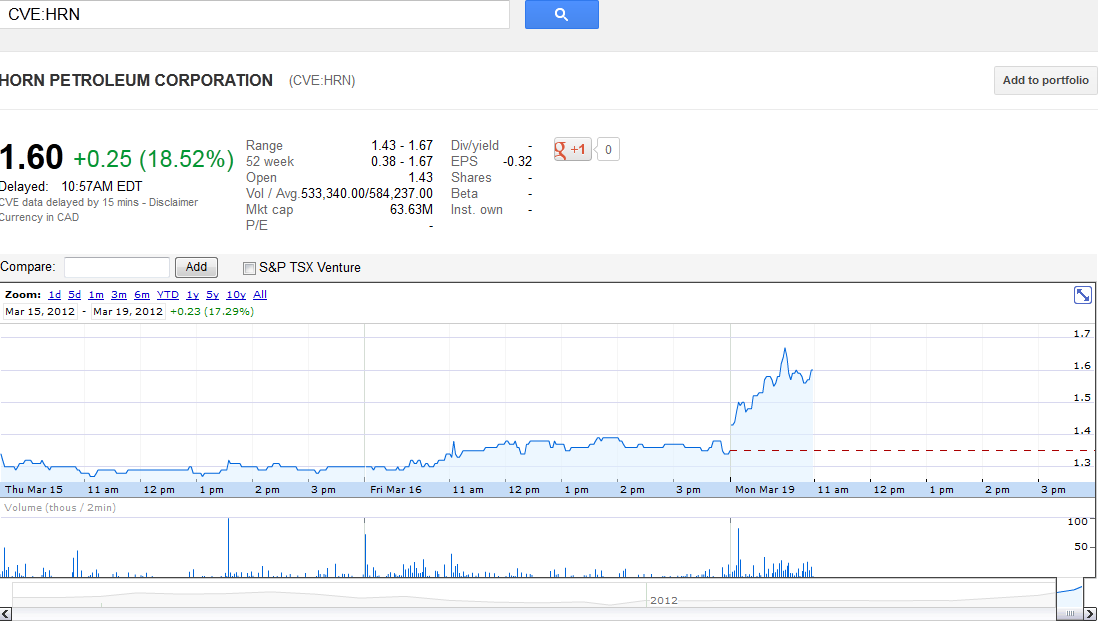This screenshot has width=1098, height=624.
Task: Click the Disclaimer text under the delayed quote
Action: click(x=173, y=202)
